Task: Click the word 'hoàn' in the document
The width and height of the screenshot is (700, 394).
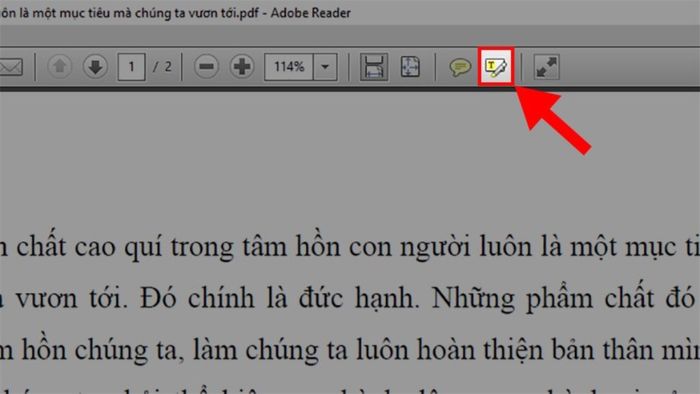Action: coord(445,350)
